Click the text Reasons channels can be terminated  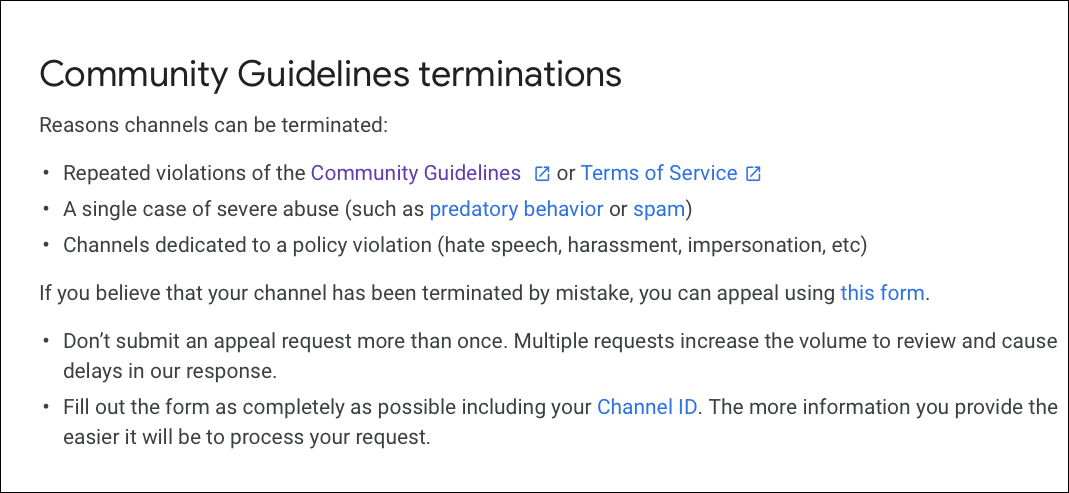coord(213,125)
